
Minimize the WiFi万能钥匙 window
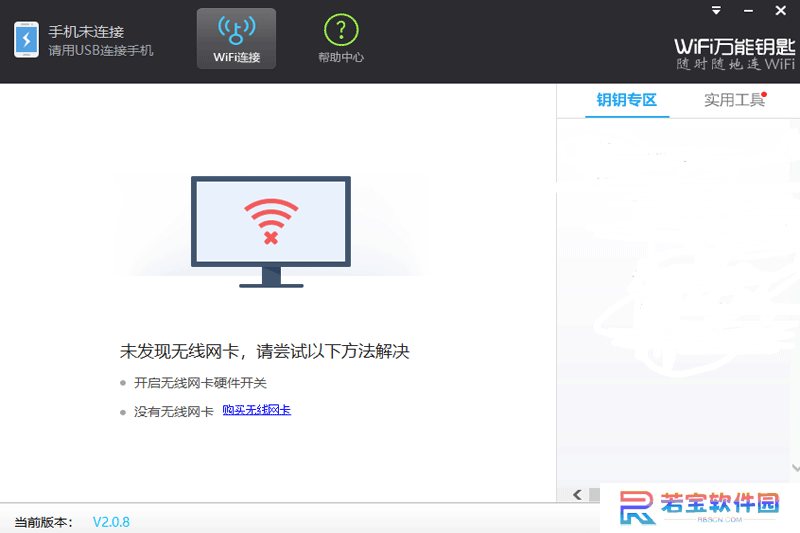coord(748,11)
